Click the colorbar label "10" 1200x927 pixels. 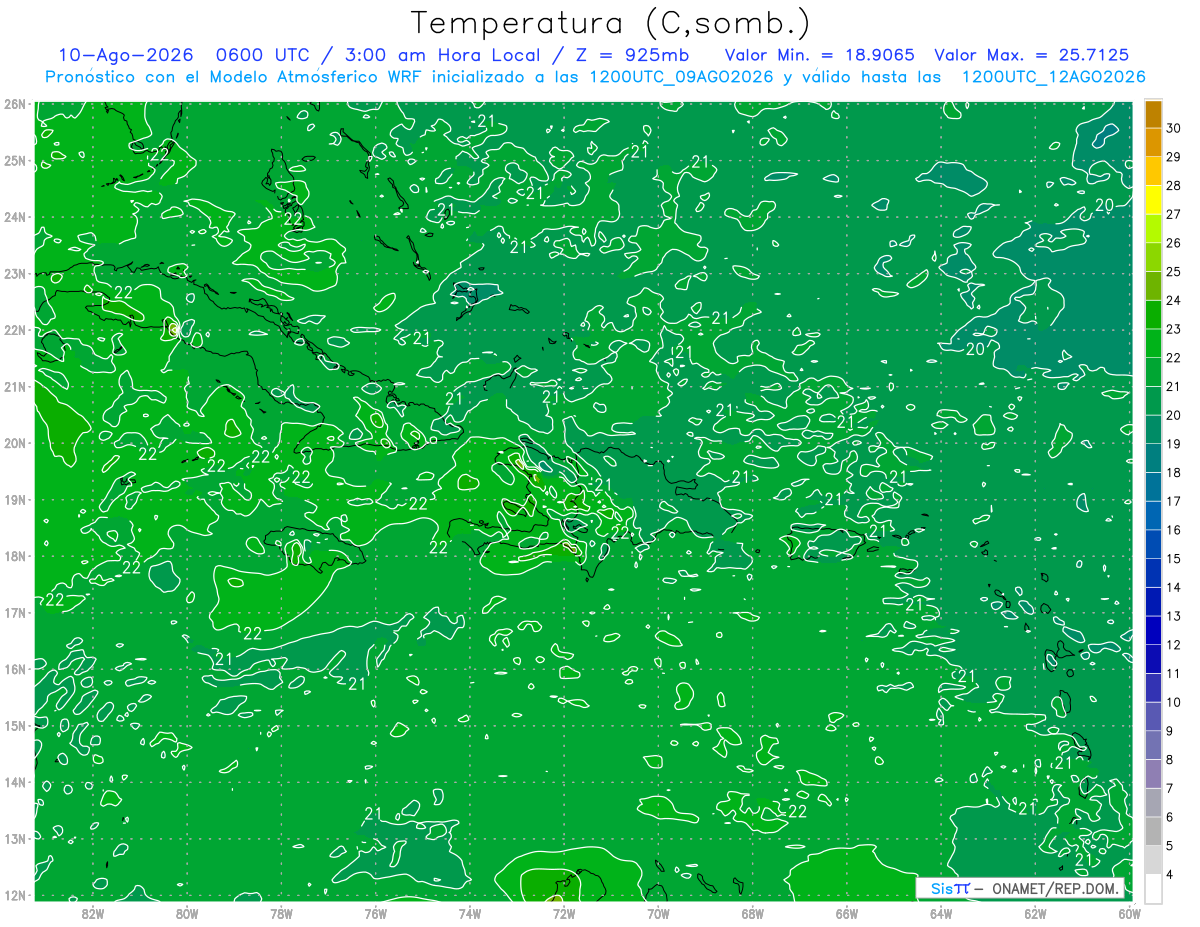[1173, 702]
